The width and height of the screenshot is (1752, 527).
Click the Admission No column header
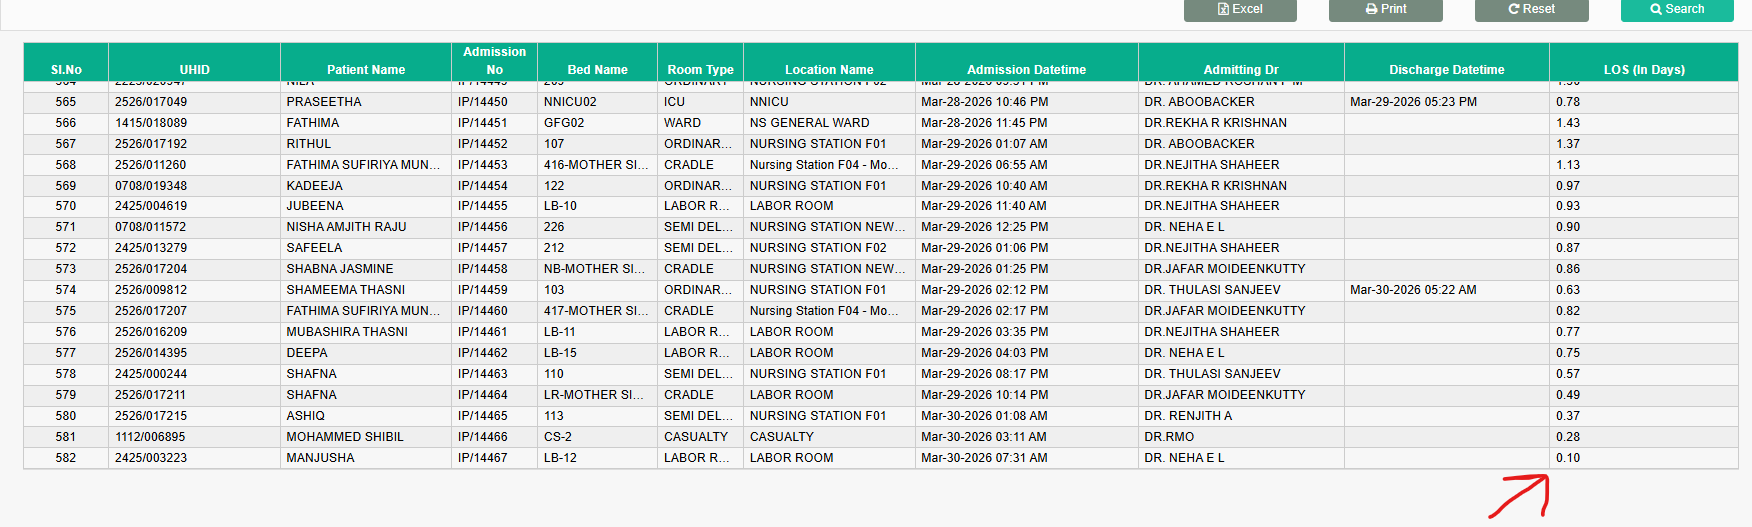coord(494,61)
